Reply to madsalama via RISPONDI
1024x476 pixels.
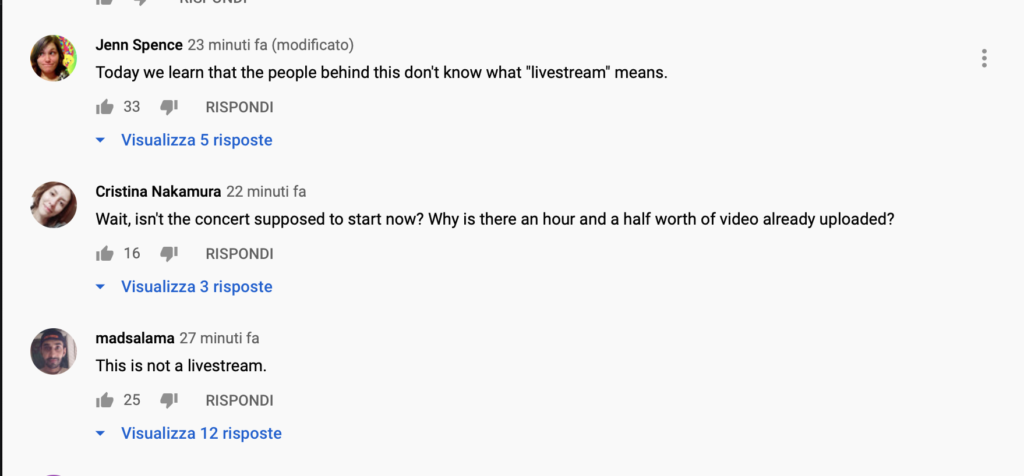coord(240,400)
